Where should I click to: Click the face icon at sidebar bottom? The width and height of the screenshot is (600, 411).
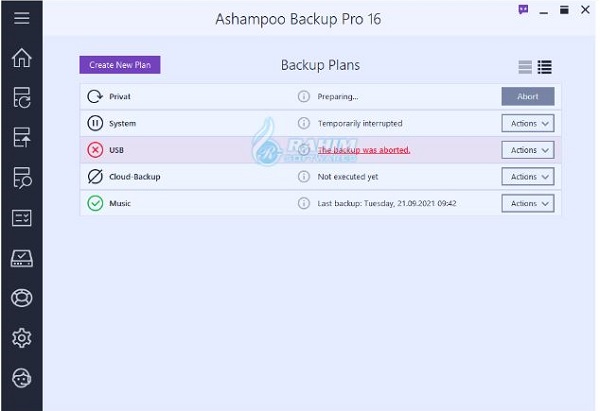21,378
